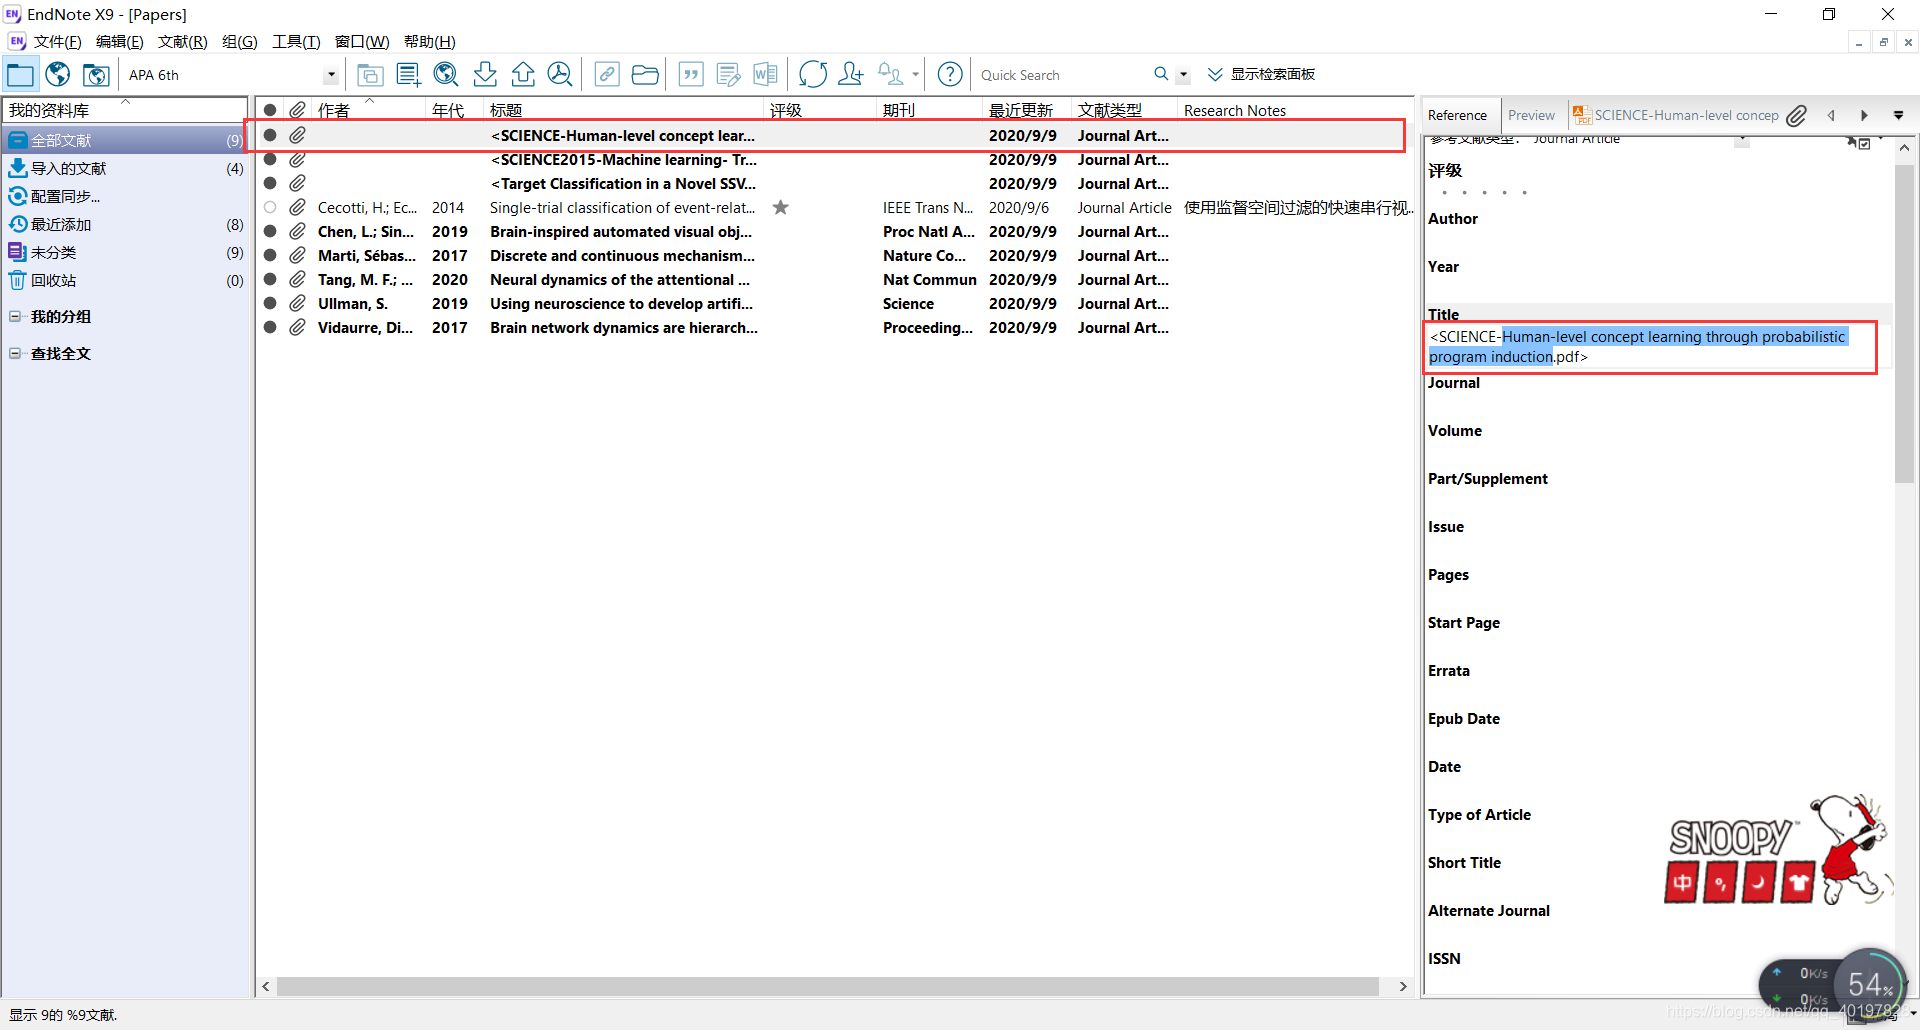Toggle read status dot for Marti 2017 row
Image resolution: width=1920 pixels, height=1030 pixels.
point(270,255)
